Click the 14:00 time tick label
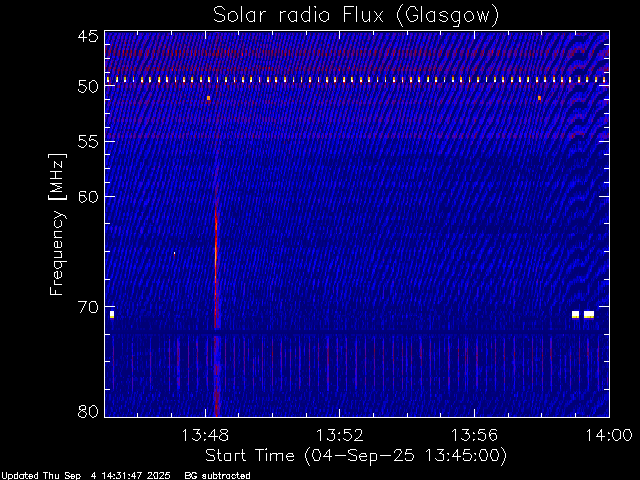This screenshot has height=480, width=640. [x=609, y=435]
